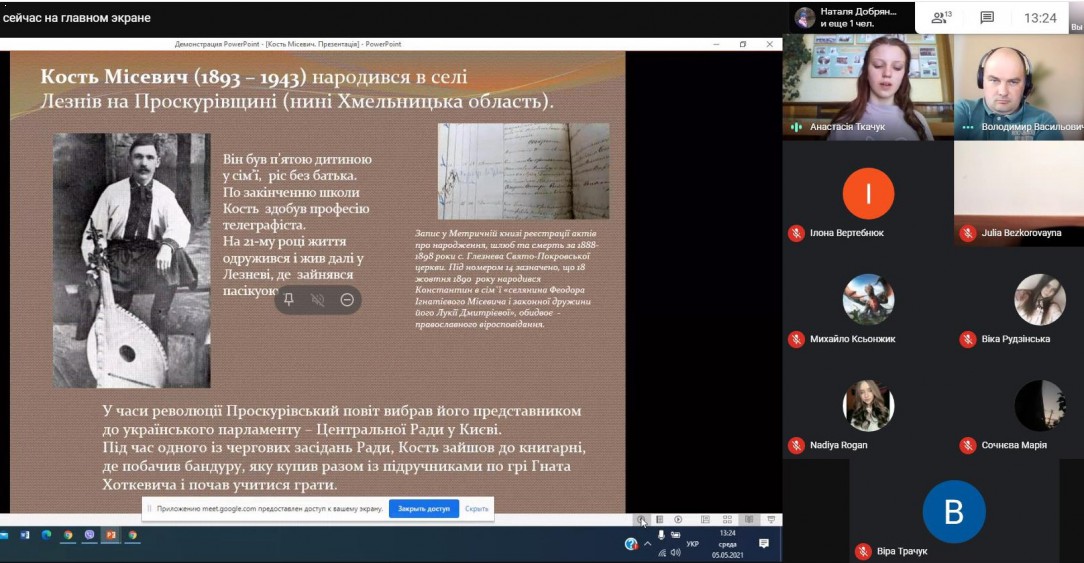This screenshot has height=563, width=1084.
Task: Click the red muted mic icon by Михайло Ксьонжик
Action: coord(796,339)
